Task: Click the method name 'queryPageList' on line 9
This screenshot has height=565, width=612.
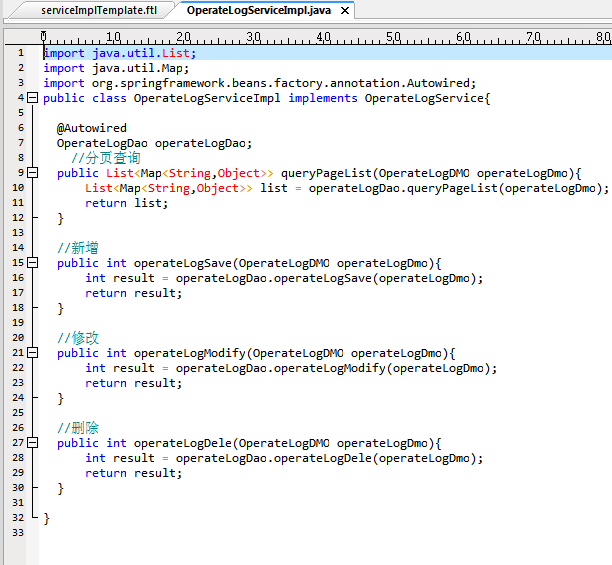Action: 326,173
